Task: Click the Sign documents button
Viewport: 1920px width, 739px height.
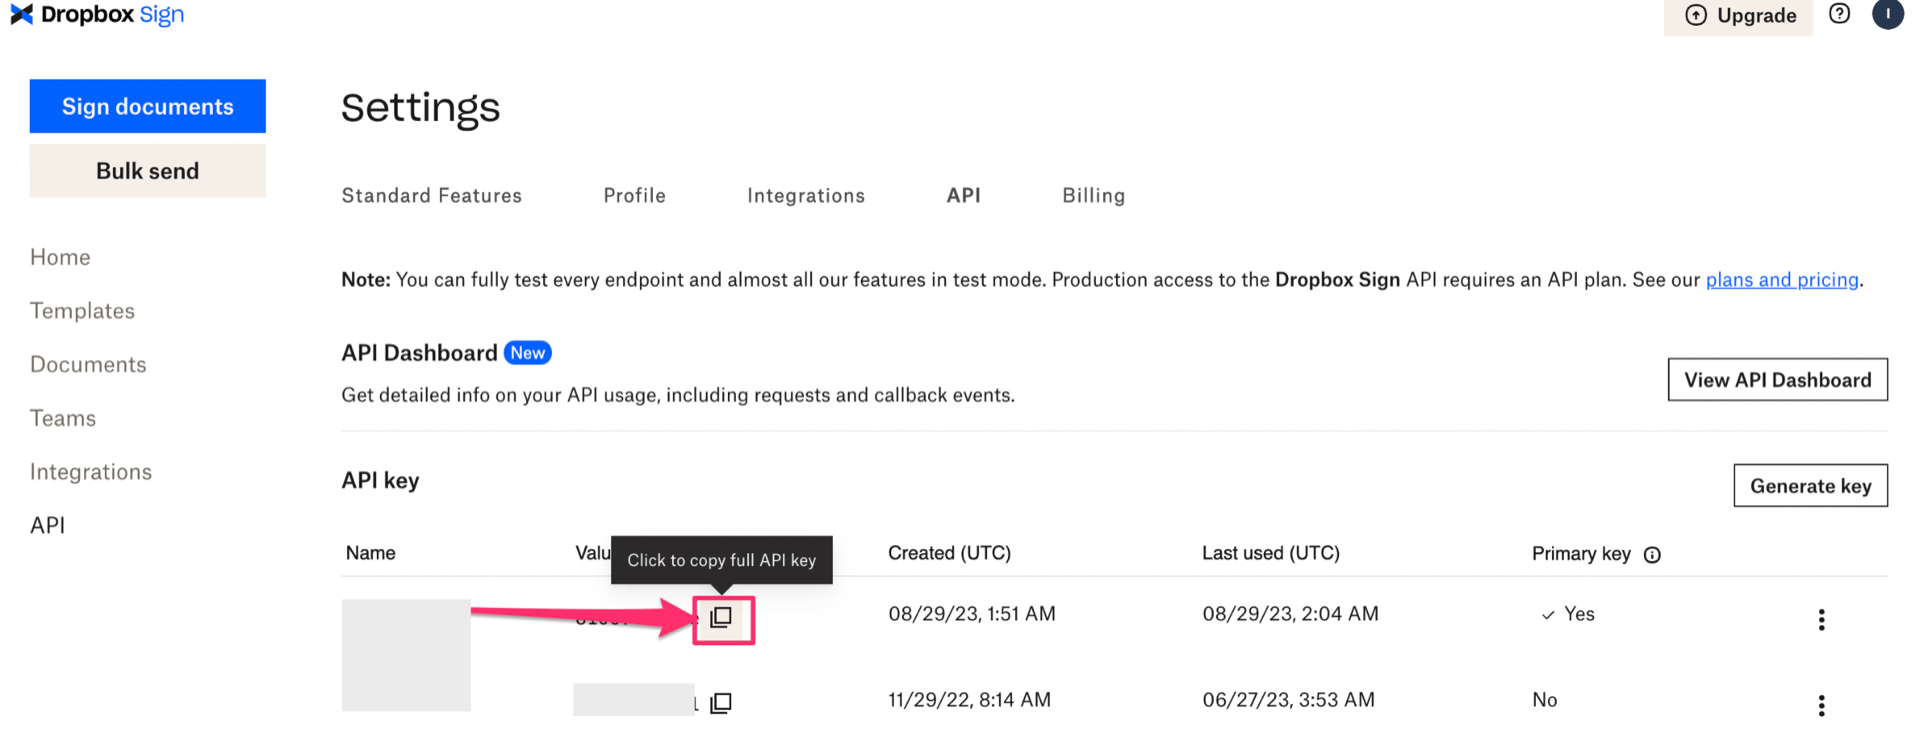Action: pyautogui.click(x=148, y=106)
